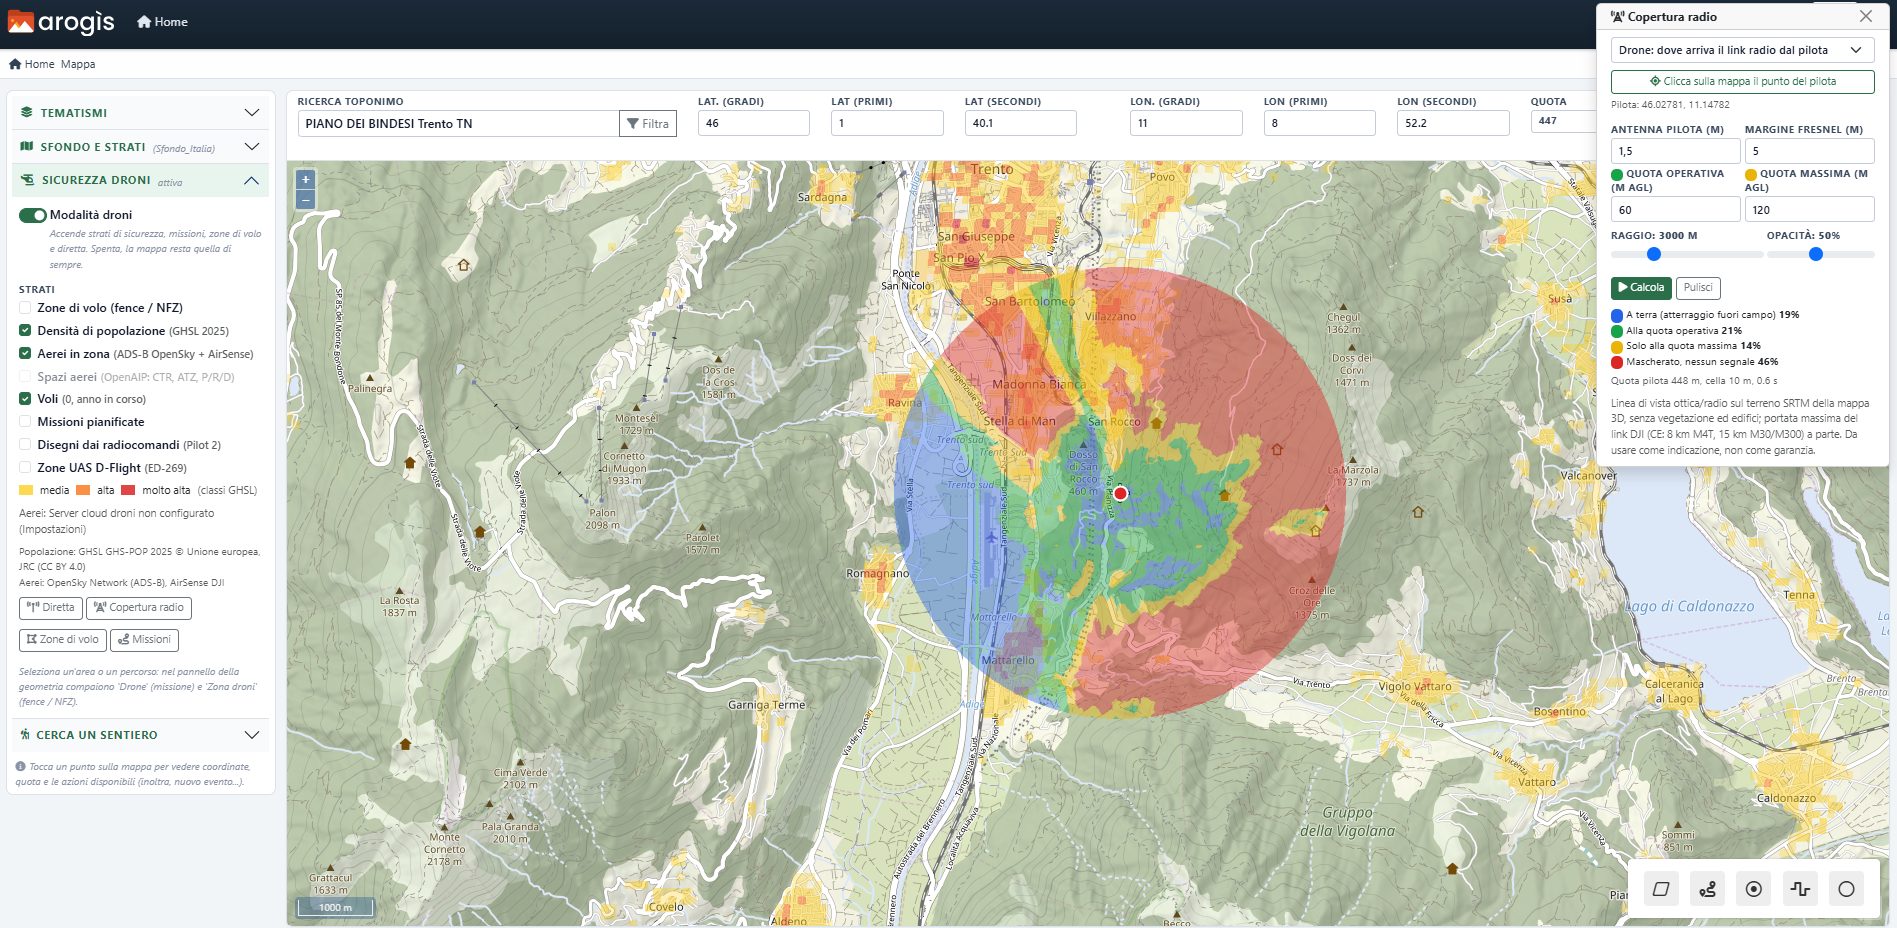Adjust the Opacità slider handle
The width and height of the screenshot is (1897, 928).
point(1816,254)
